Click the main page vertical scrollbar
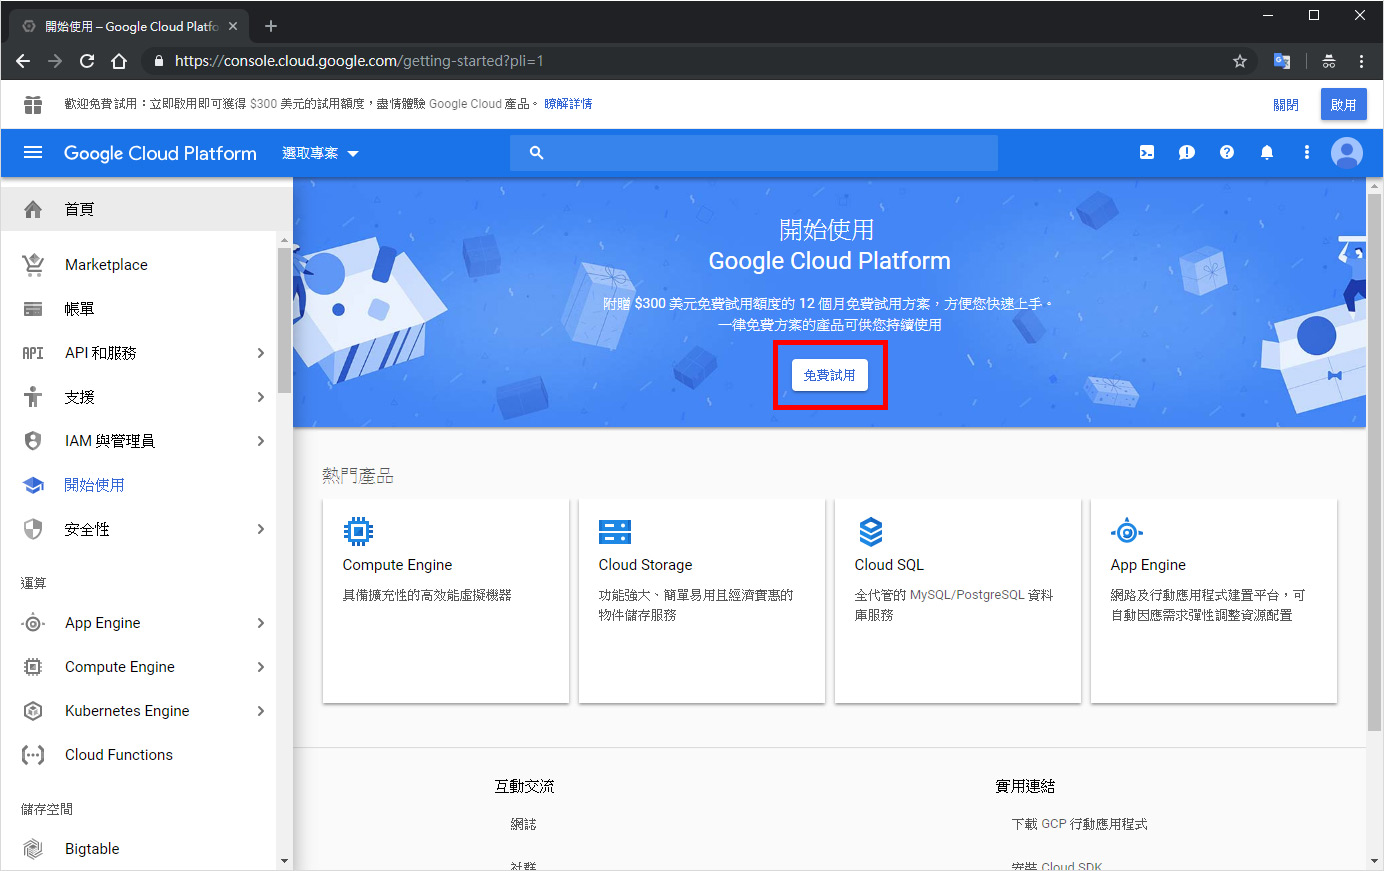 1374,463
